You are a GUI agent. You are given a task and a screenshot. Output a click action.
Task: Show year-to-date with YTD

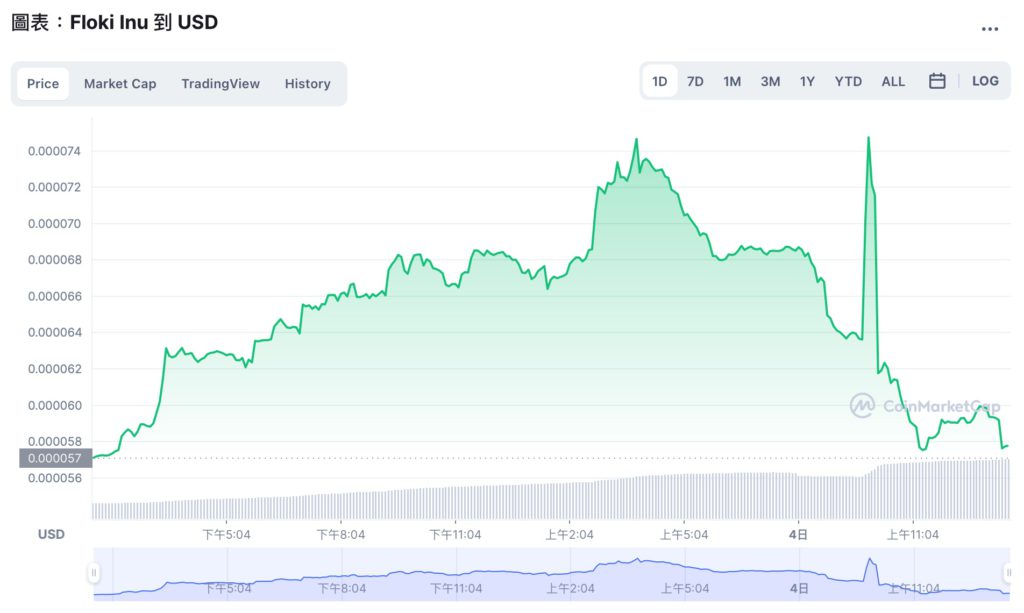[x=848, y=81]
